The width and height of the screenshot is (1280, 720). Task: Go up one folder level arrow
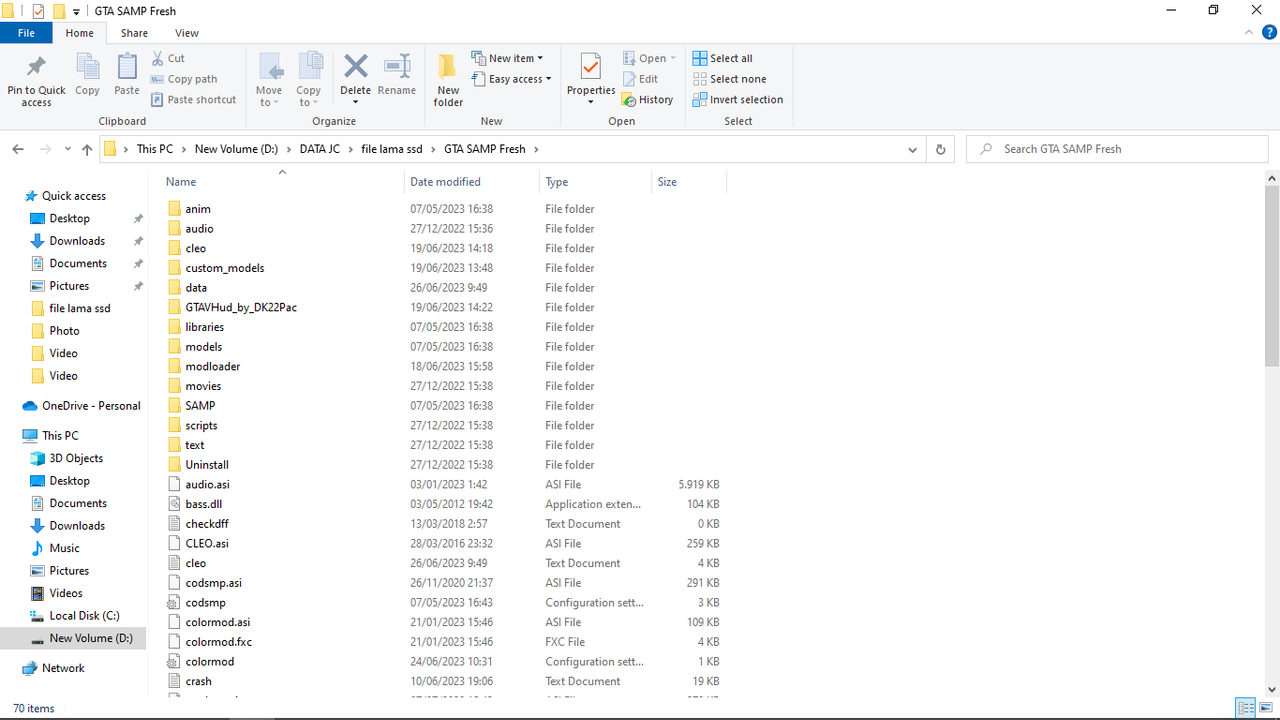point(87,149)
